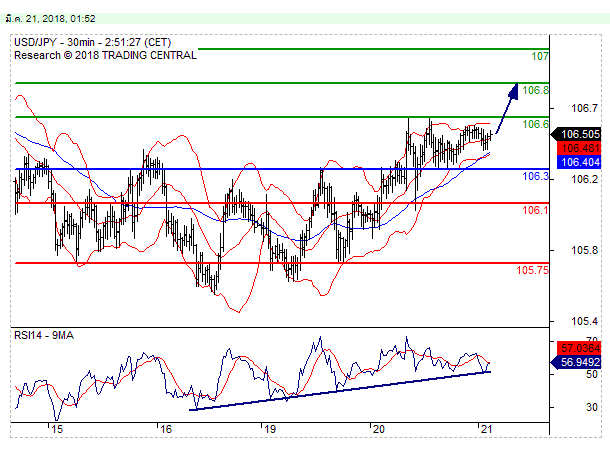The width and height of the screenshot is (610, 451).
Task: Click the green resistance label 107
Action: point(540,56)
